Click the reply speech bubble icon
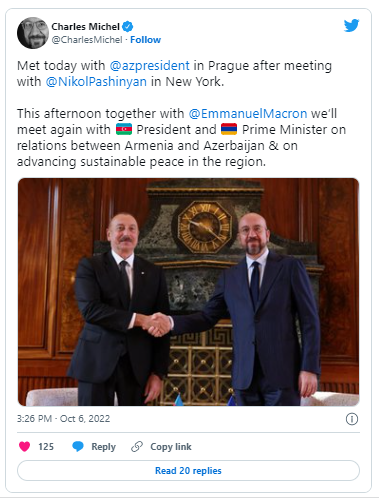 click(78, 446)
